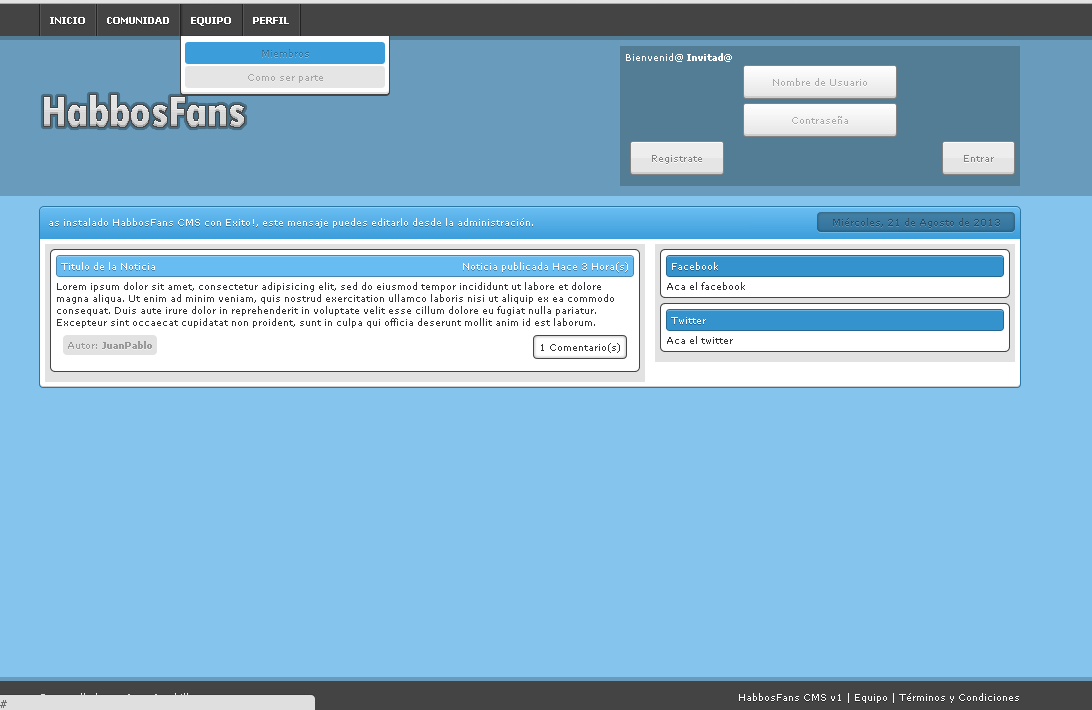Click HabbosFans CMS v1 footer text
The image size is (1092, 710).
[790, 697]
